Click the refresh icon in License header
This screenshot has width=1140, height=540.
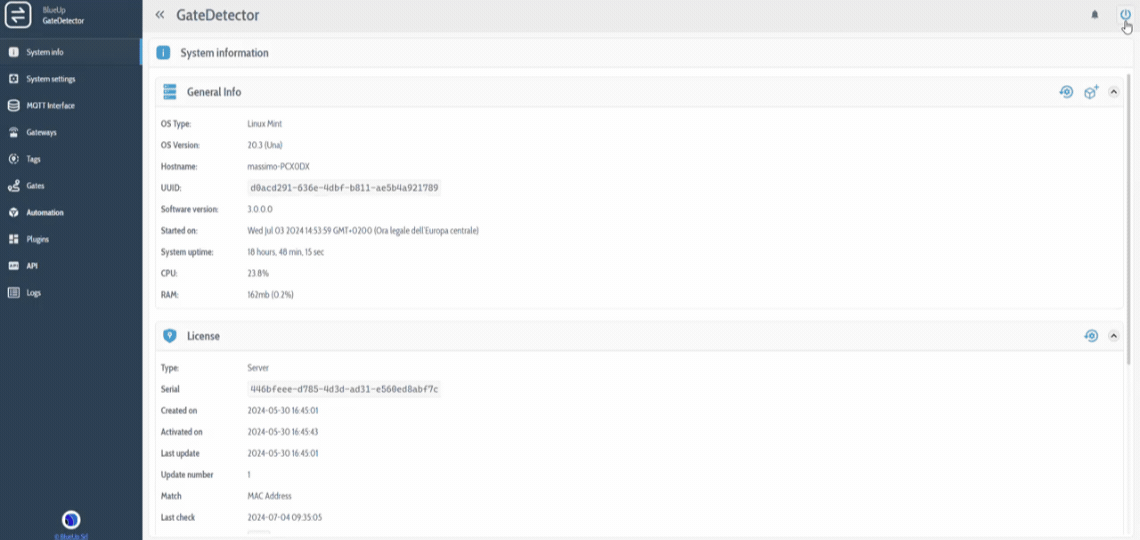pos(1091,336)
